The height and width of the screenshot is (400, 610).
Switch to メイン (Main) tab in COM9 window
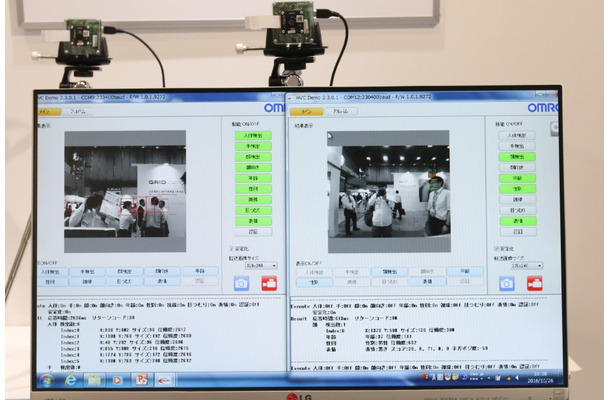point(49,112)
